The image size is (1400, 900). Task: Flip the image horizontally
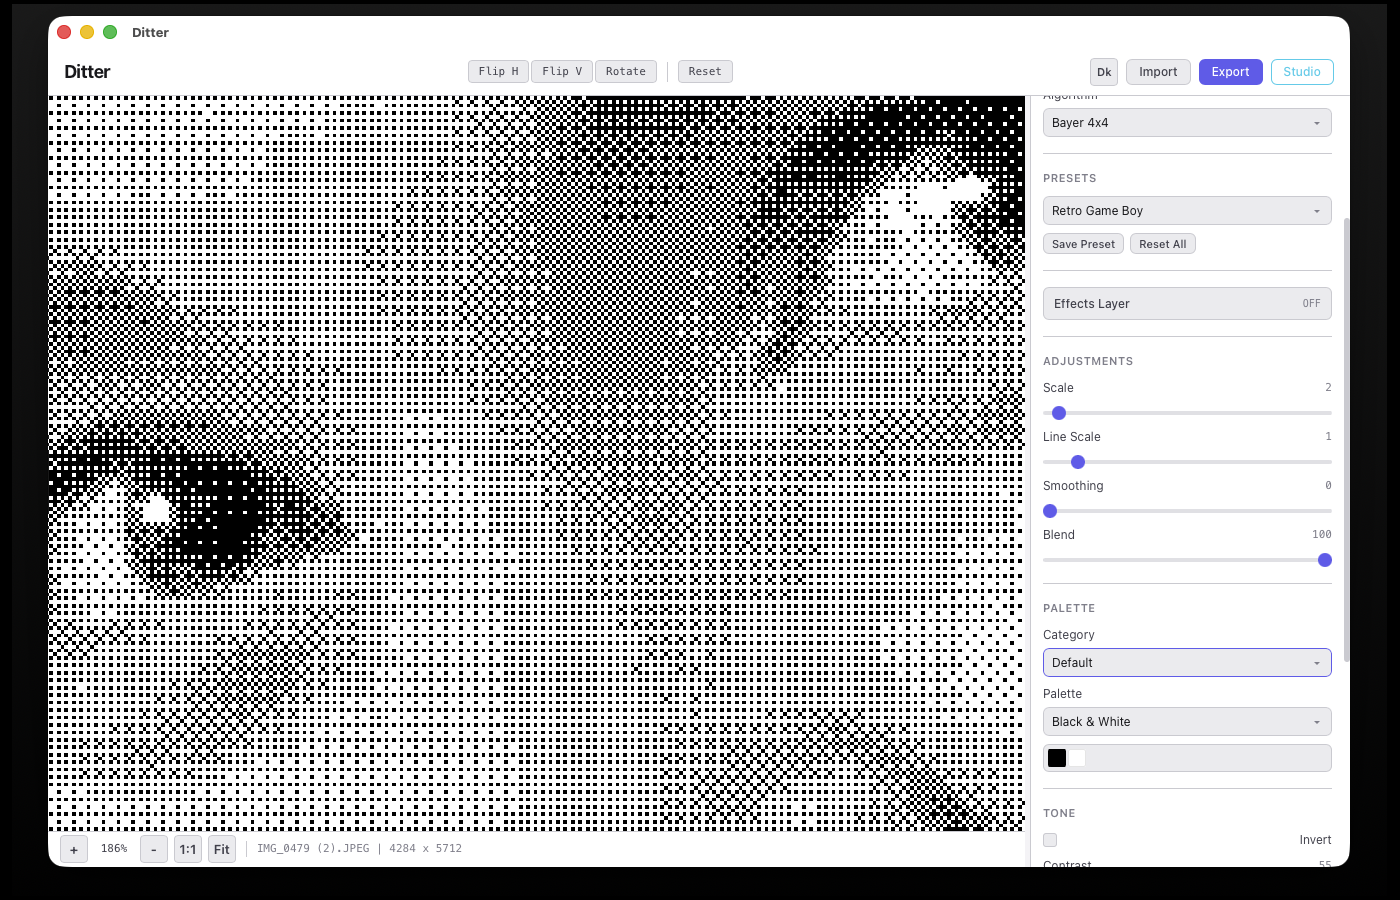498,72
